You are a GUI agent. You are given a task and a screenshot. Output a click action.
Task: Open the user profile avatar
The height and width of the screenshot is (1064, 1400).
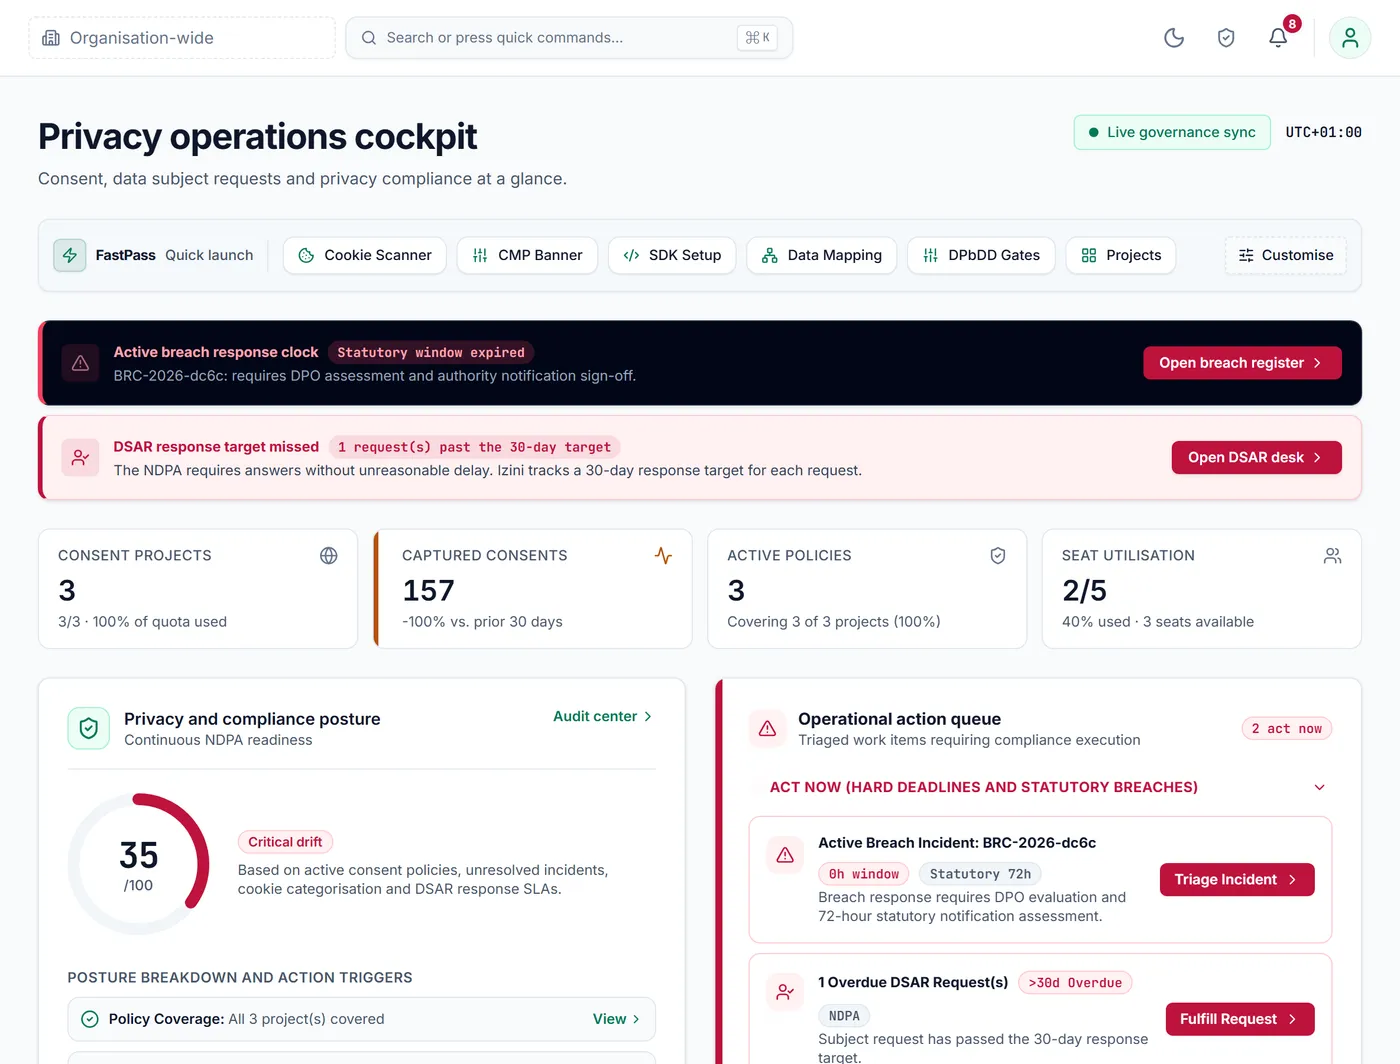pyautogui.click(x=1350, y=38)
